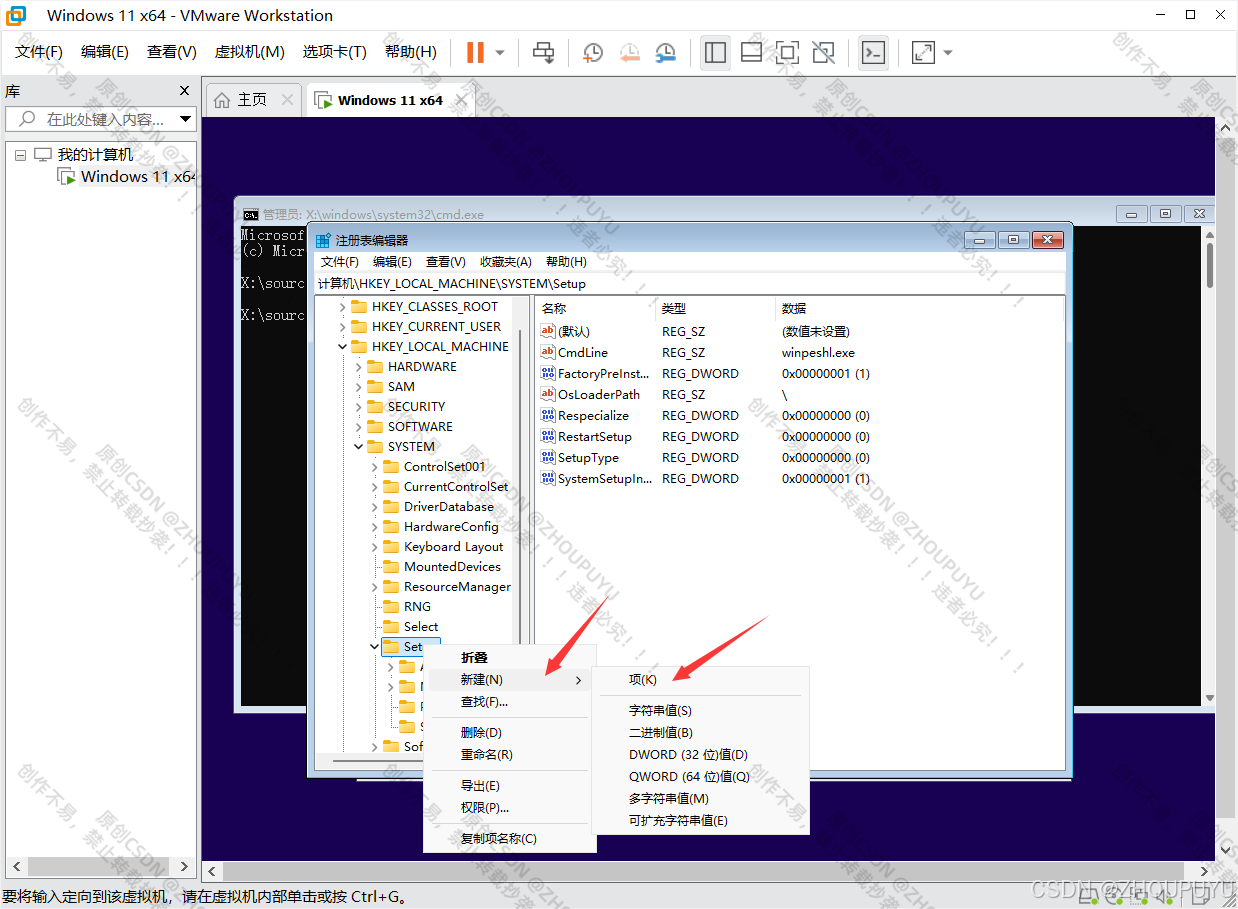
Task: Select the SECURITY key
Action: (x=406, y=407)
